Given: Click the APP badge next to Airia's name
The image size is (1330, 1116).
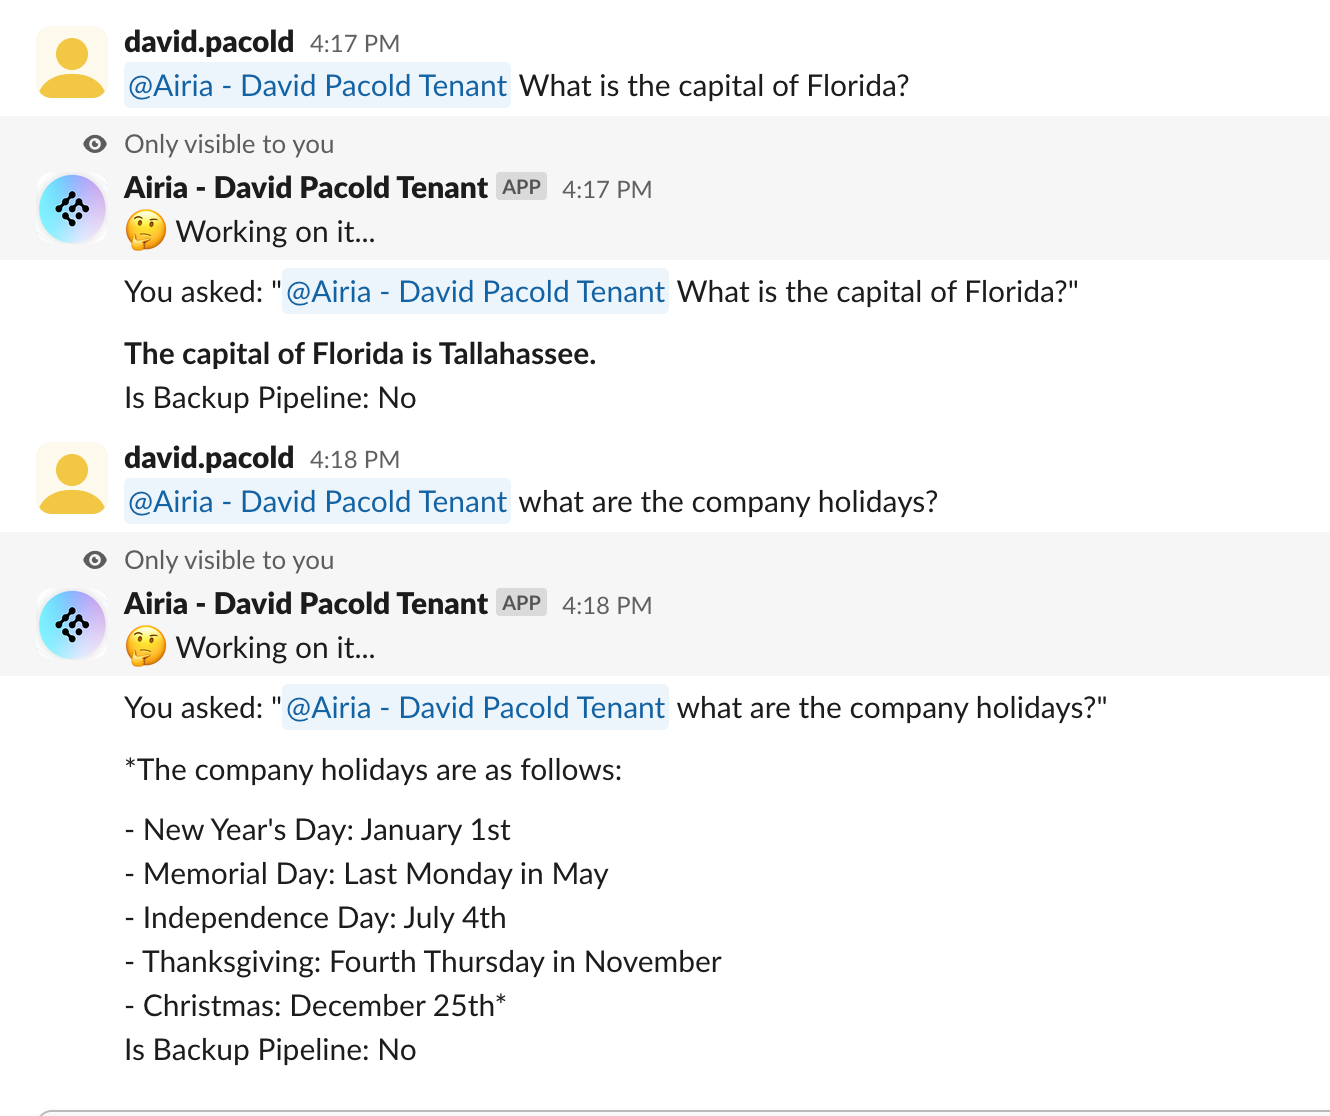Looking at the screenshot, I should (x=521, y=186).
